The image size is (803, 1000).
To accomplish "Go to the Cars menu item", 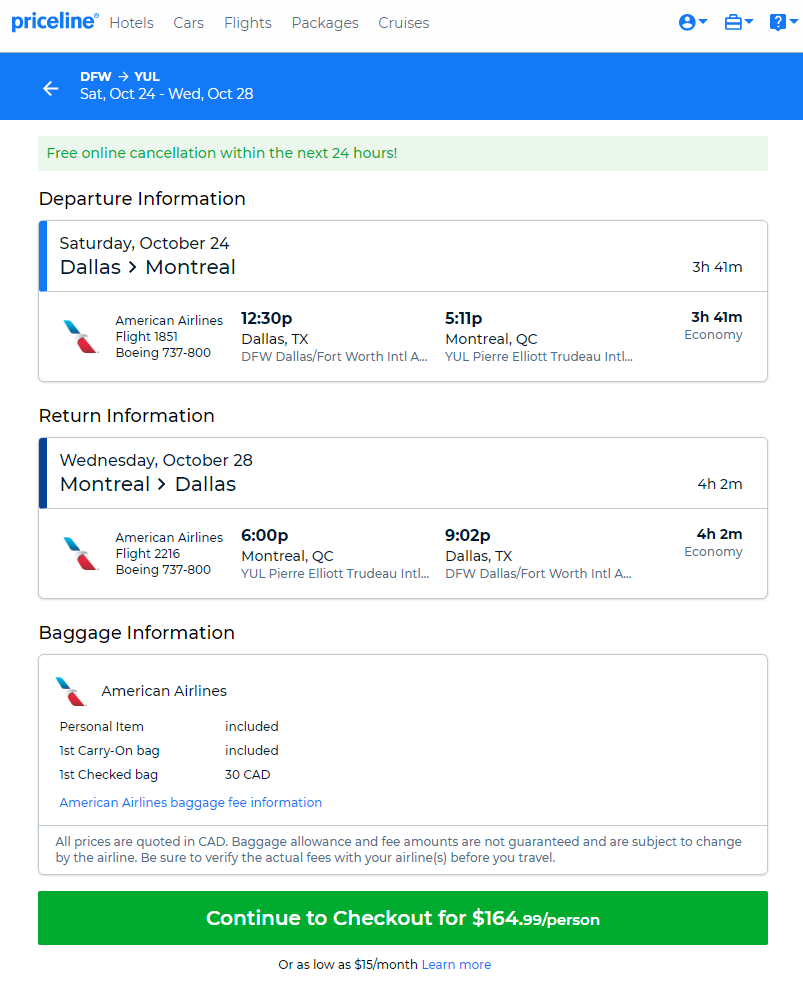I will click(189, 23).
